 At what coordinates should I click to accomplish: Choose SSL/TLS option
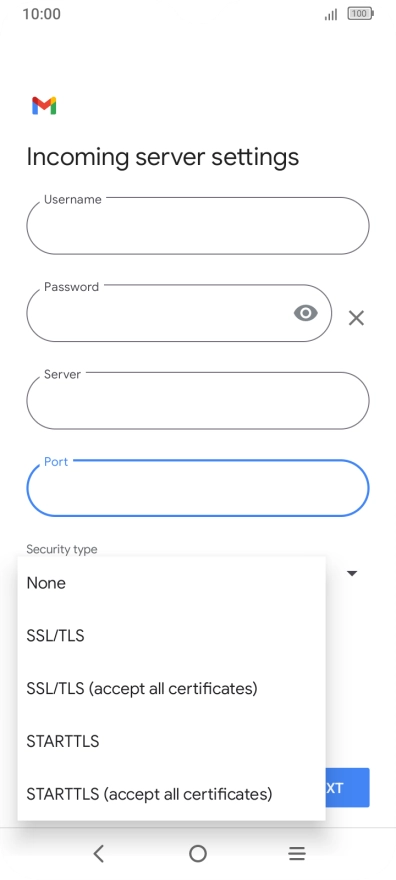click(172, 636)
